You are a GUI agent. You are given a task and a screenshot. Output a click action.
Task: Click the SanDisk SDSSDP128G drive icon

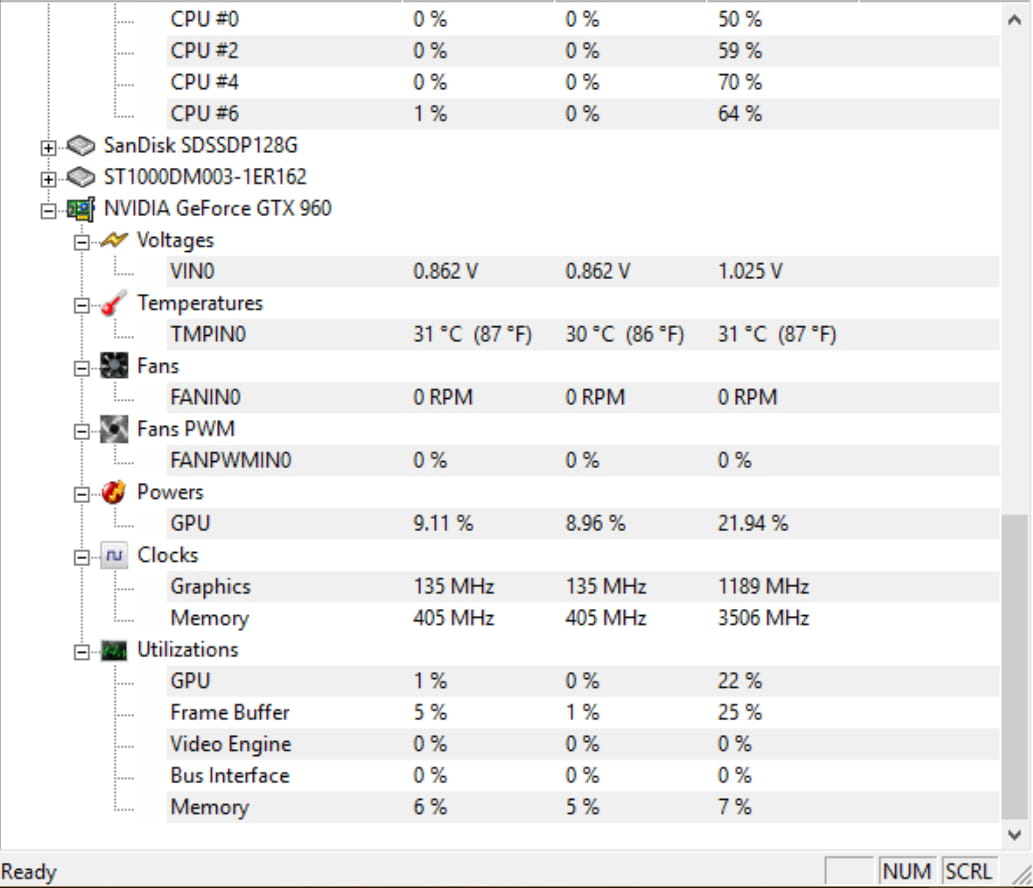(81, 146)
